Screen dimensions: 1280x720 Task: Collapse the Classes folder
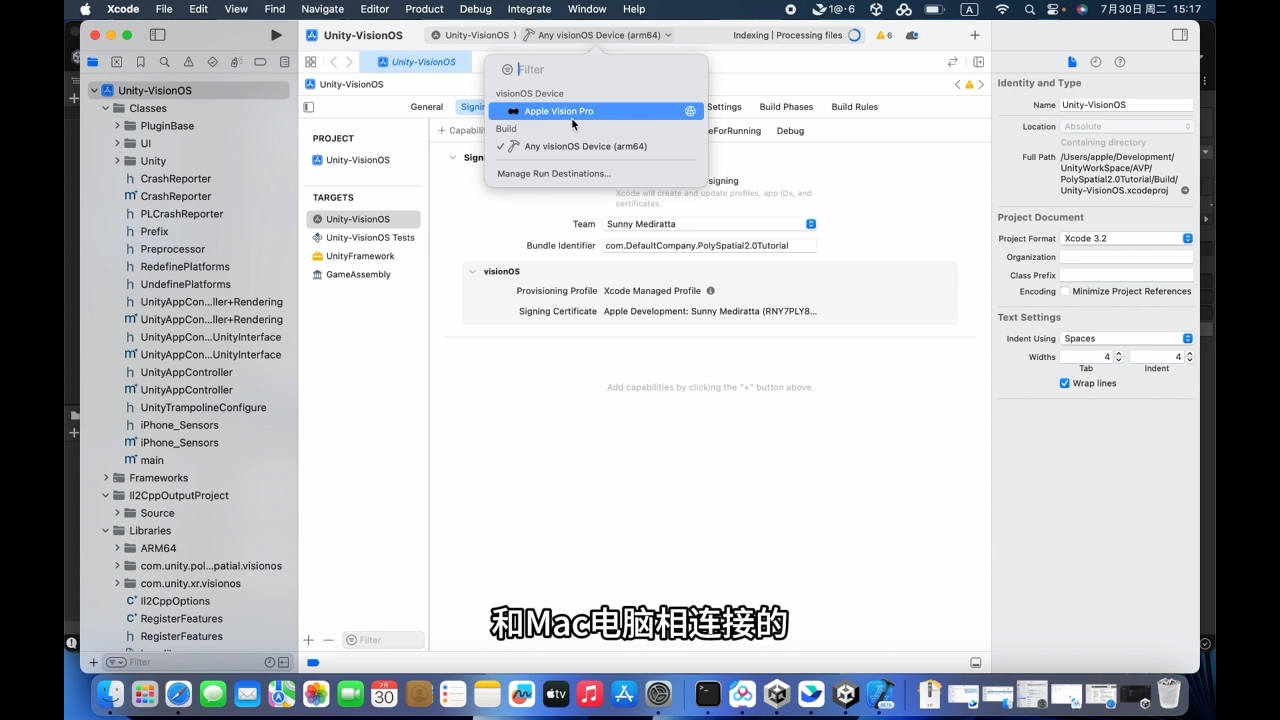pos(105,108)
